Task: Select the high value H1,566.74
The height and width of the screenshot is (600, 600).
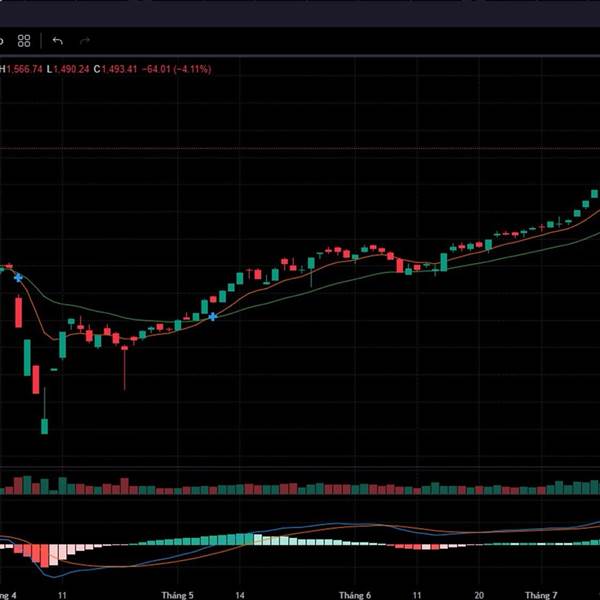Action: (x=21, y=69)
